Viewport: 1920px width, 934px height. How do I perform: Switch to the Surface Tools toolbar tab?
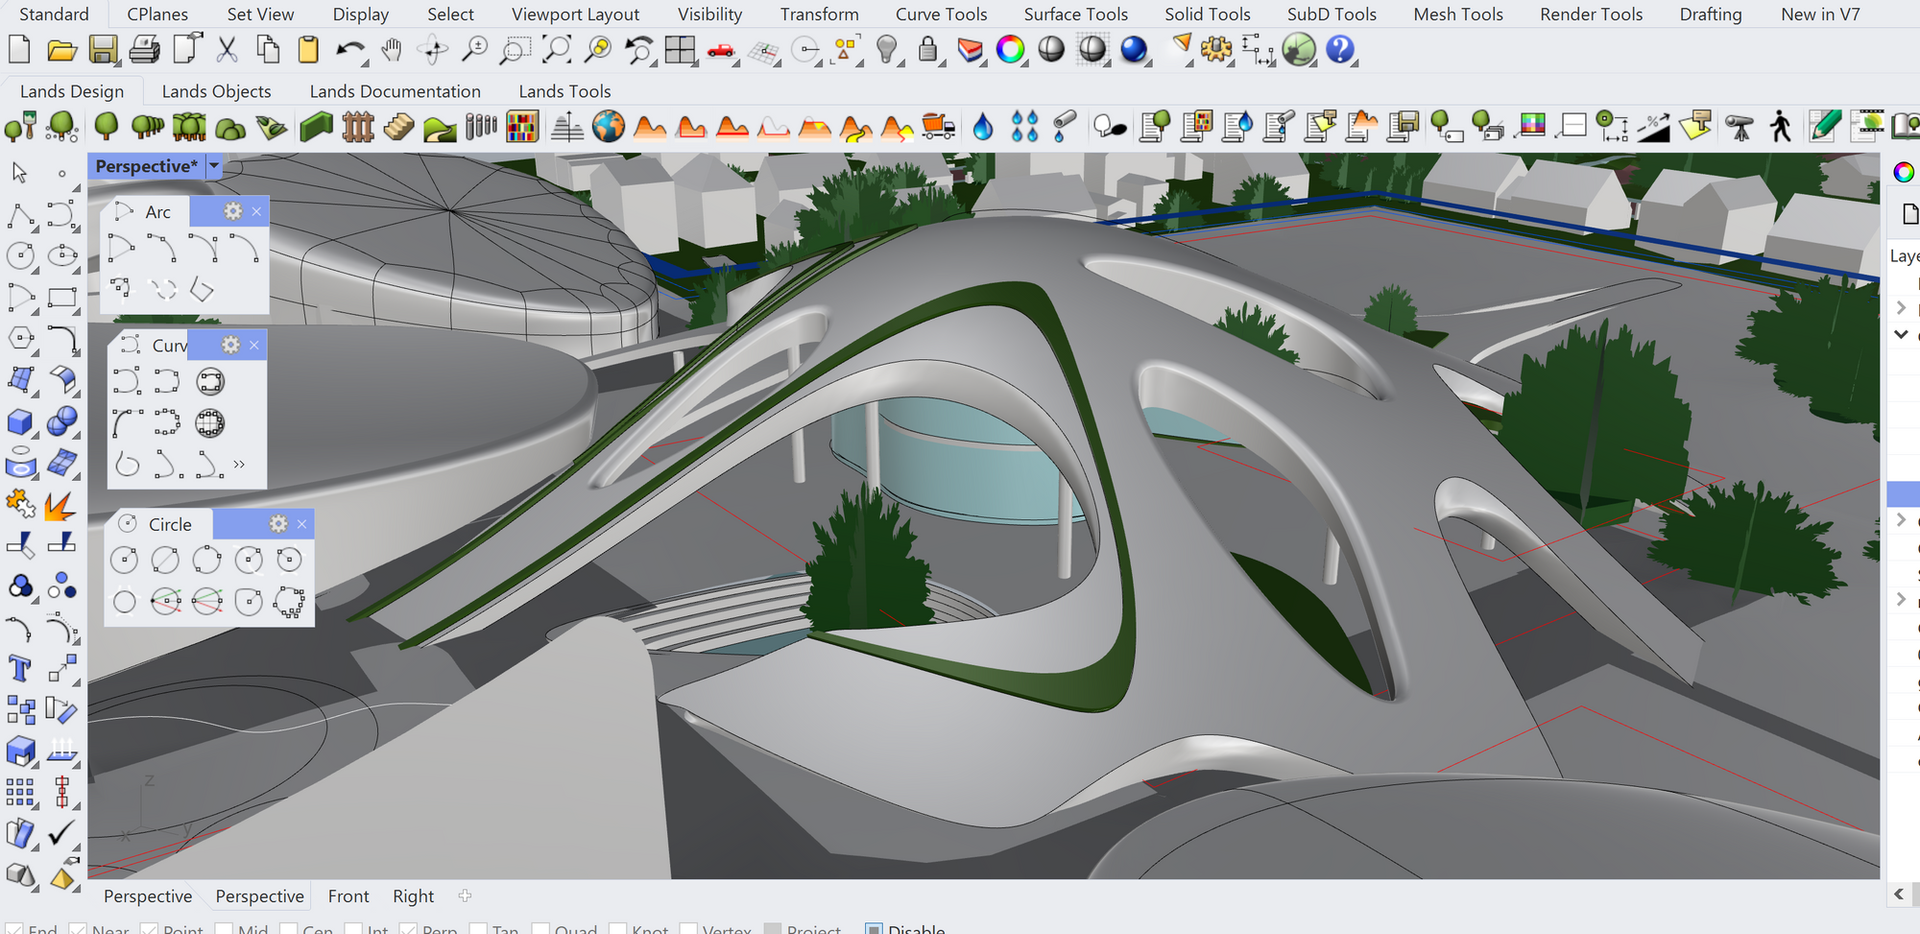[1075, 14]
